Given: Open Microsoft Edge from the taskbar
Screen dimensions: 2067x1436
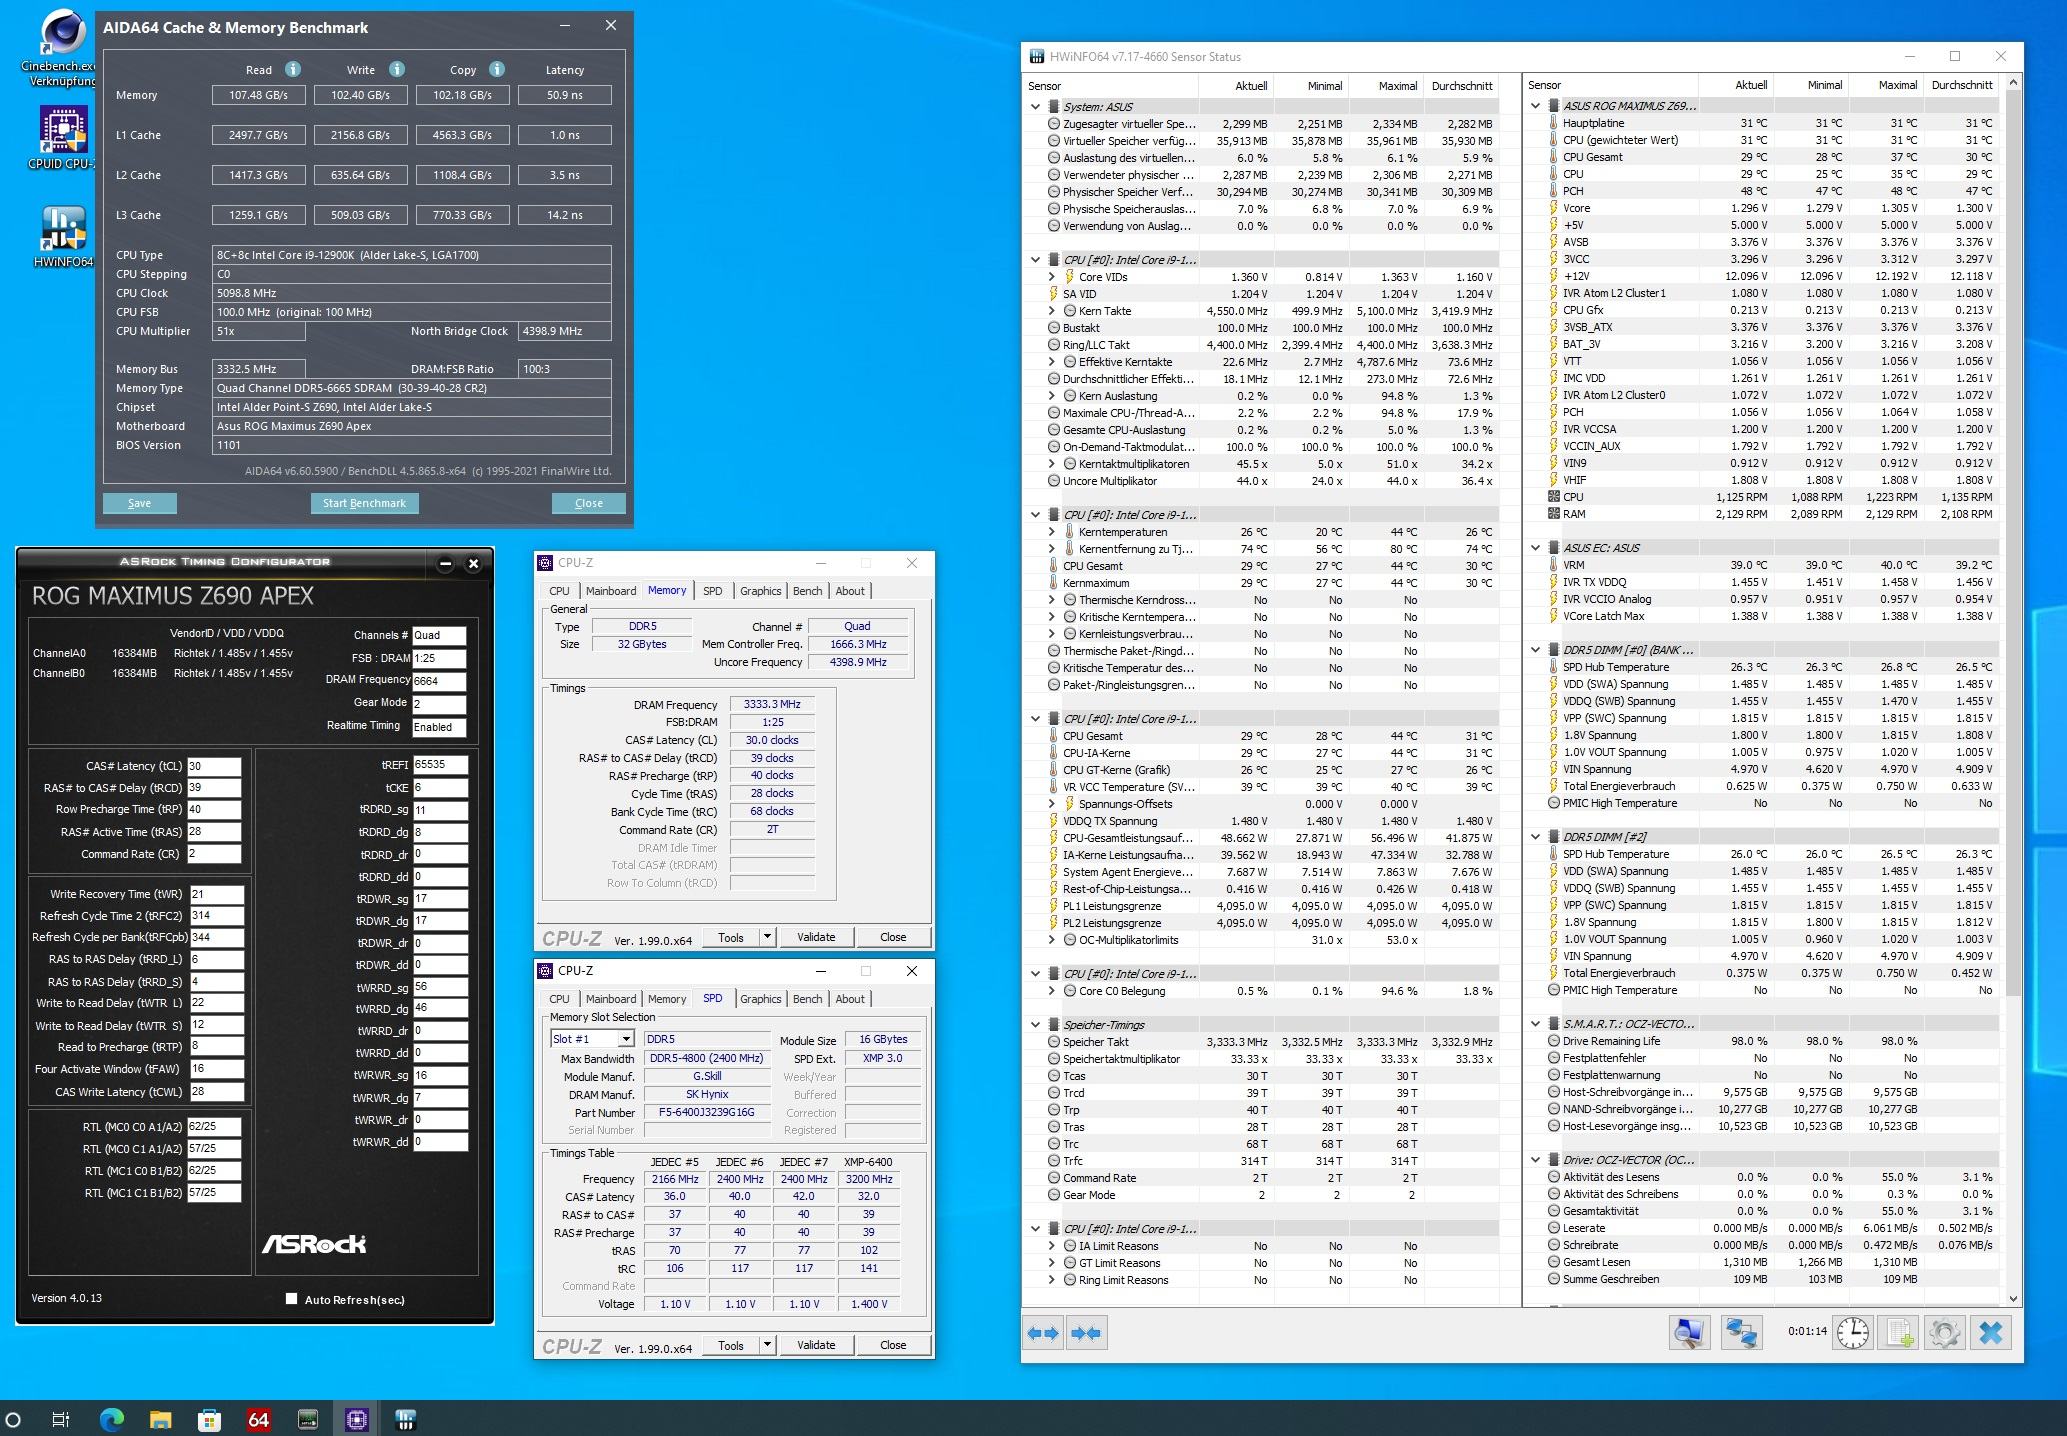Looking at the screenshot, I should [112, 1419].
